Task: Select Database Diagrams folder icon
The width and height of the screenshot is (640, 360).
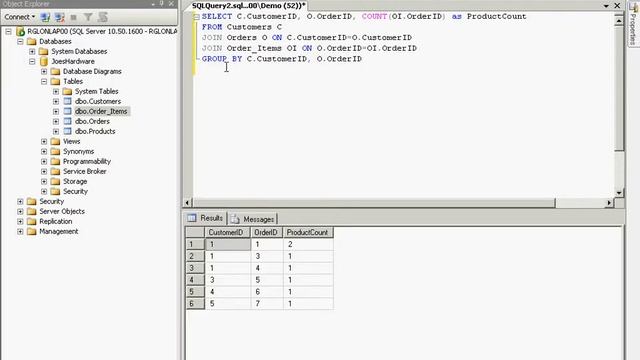Action: point(56,71)
